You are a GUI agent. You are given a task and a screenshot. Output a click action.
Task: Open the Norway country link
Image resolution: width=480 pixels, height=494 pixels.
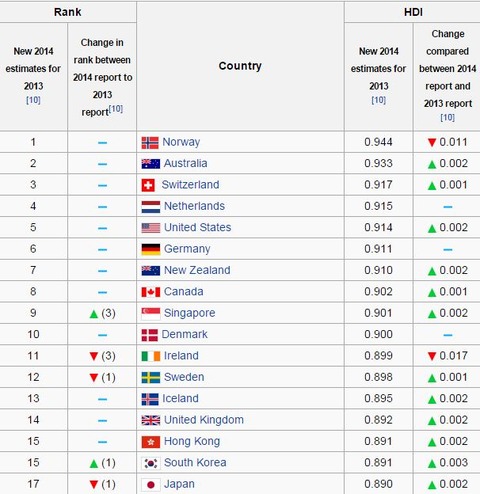(181, 142)
